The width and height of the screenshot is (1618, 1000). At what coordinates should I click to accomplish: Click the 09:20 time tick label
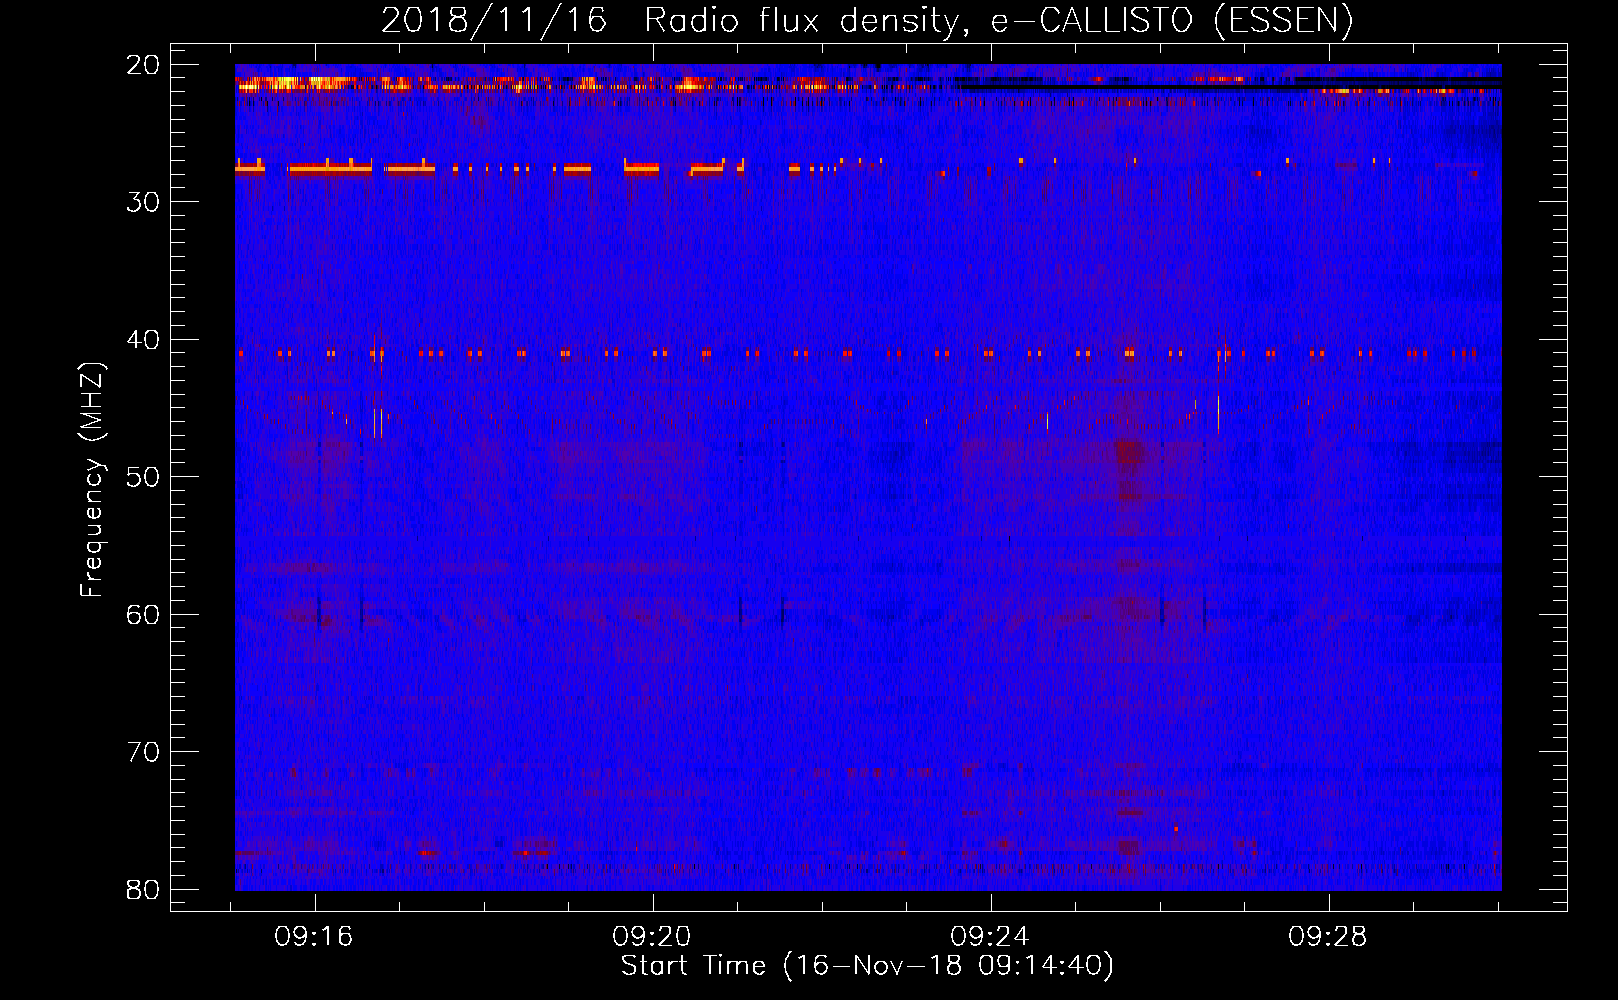pyautogui.click(x=652, y=937)
